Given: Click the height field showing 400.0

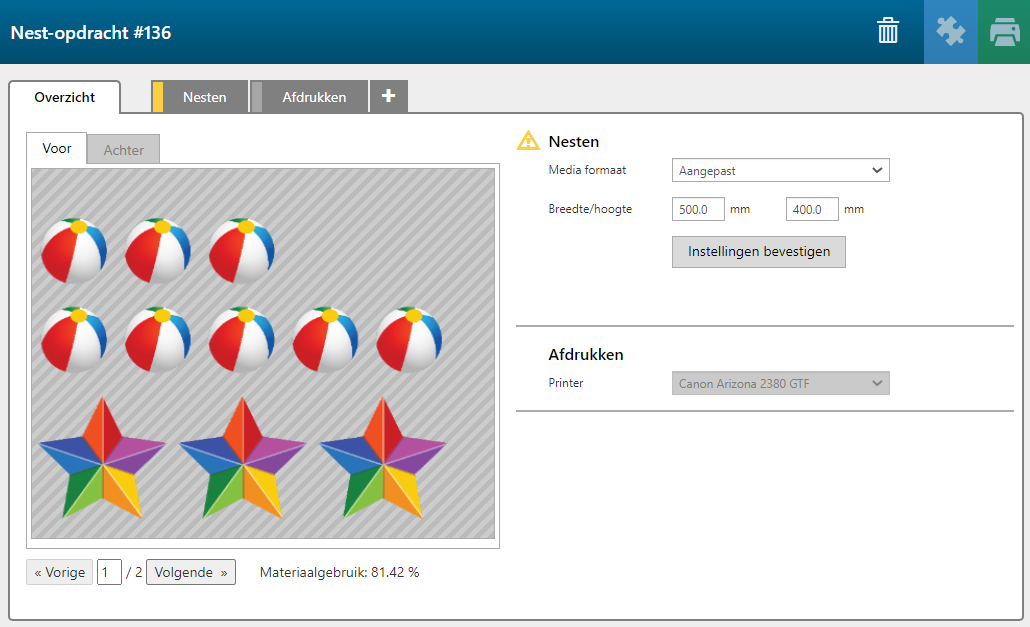Looking at the screenshot, I should click(811, 210).
